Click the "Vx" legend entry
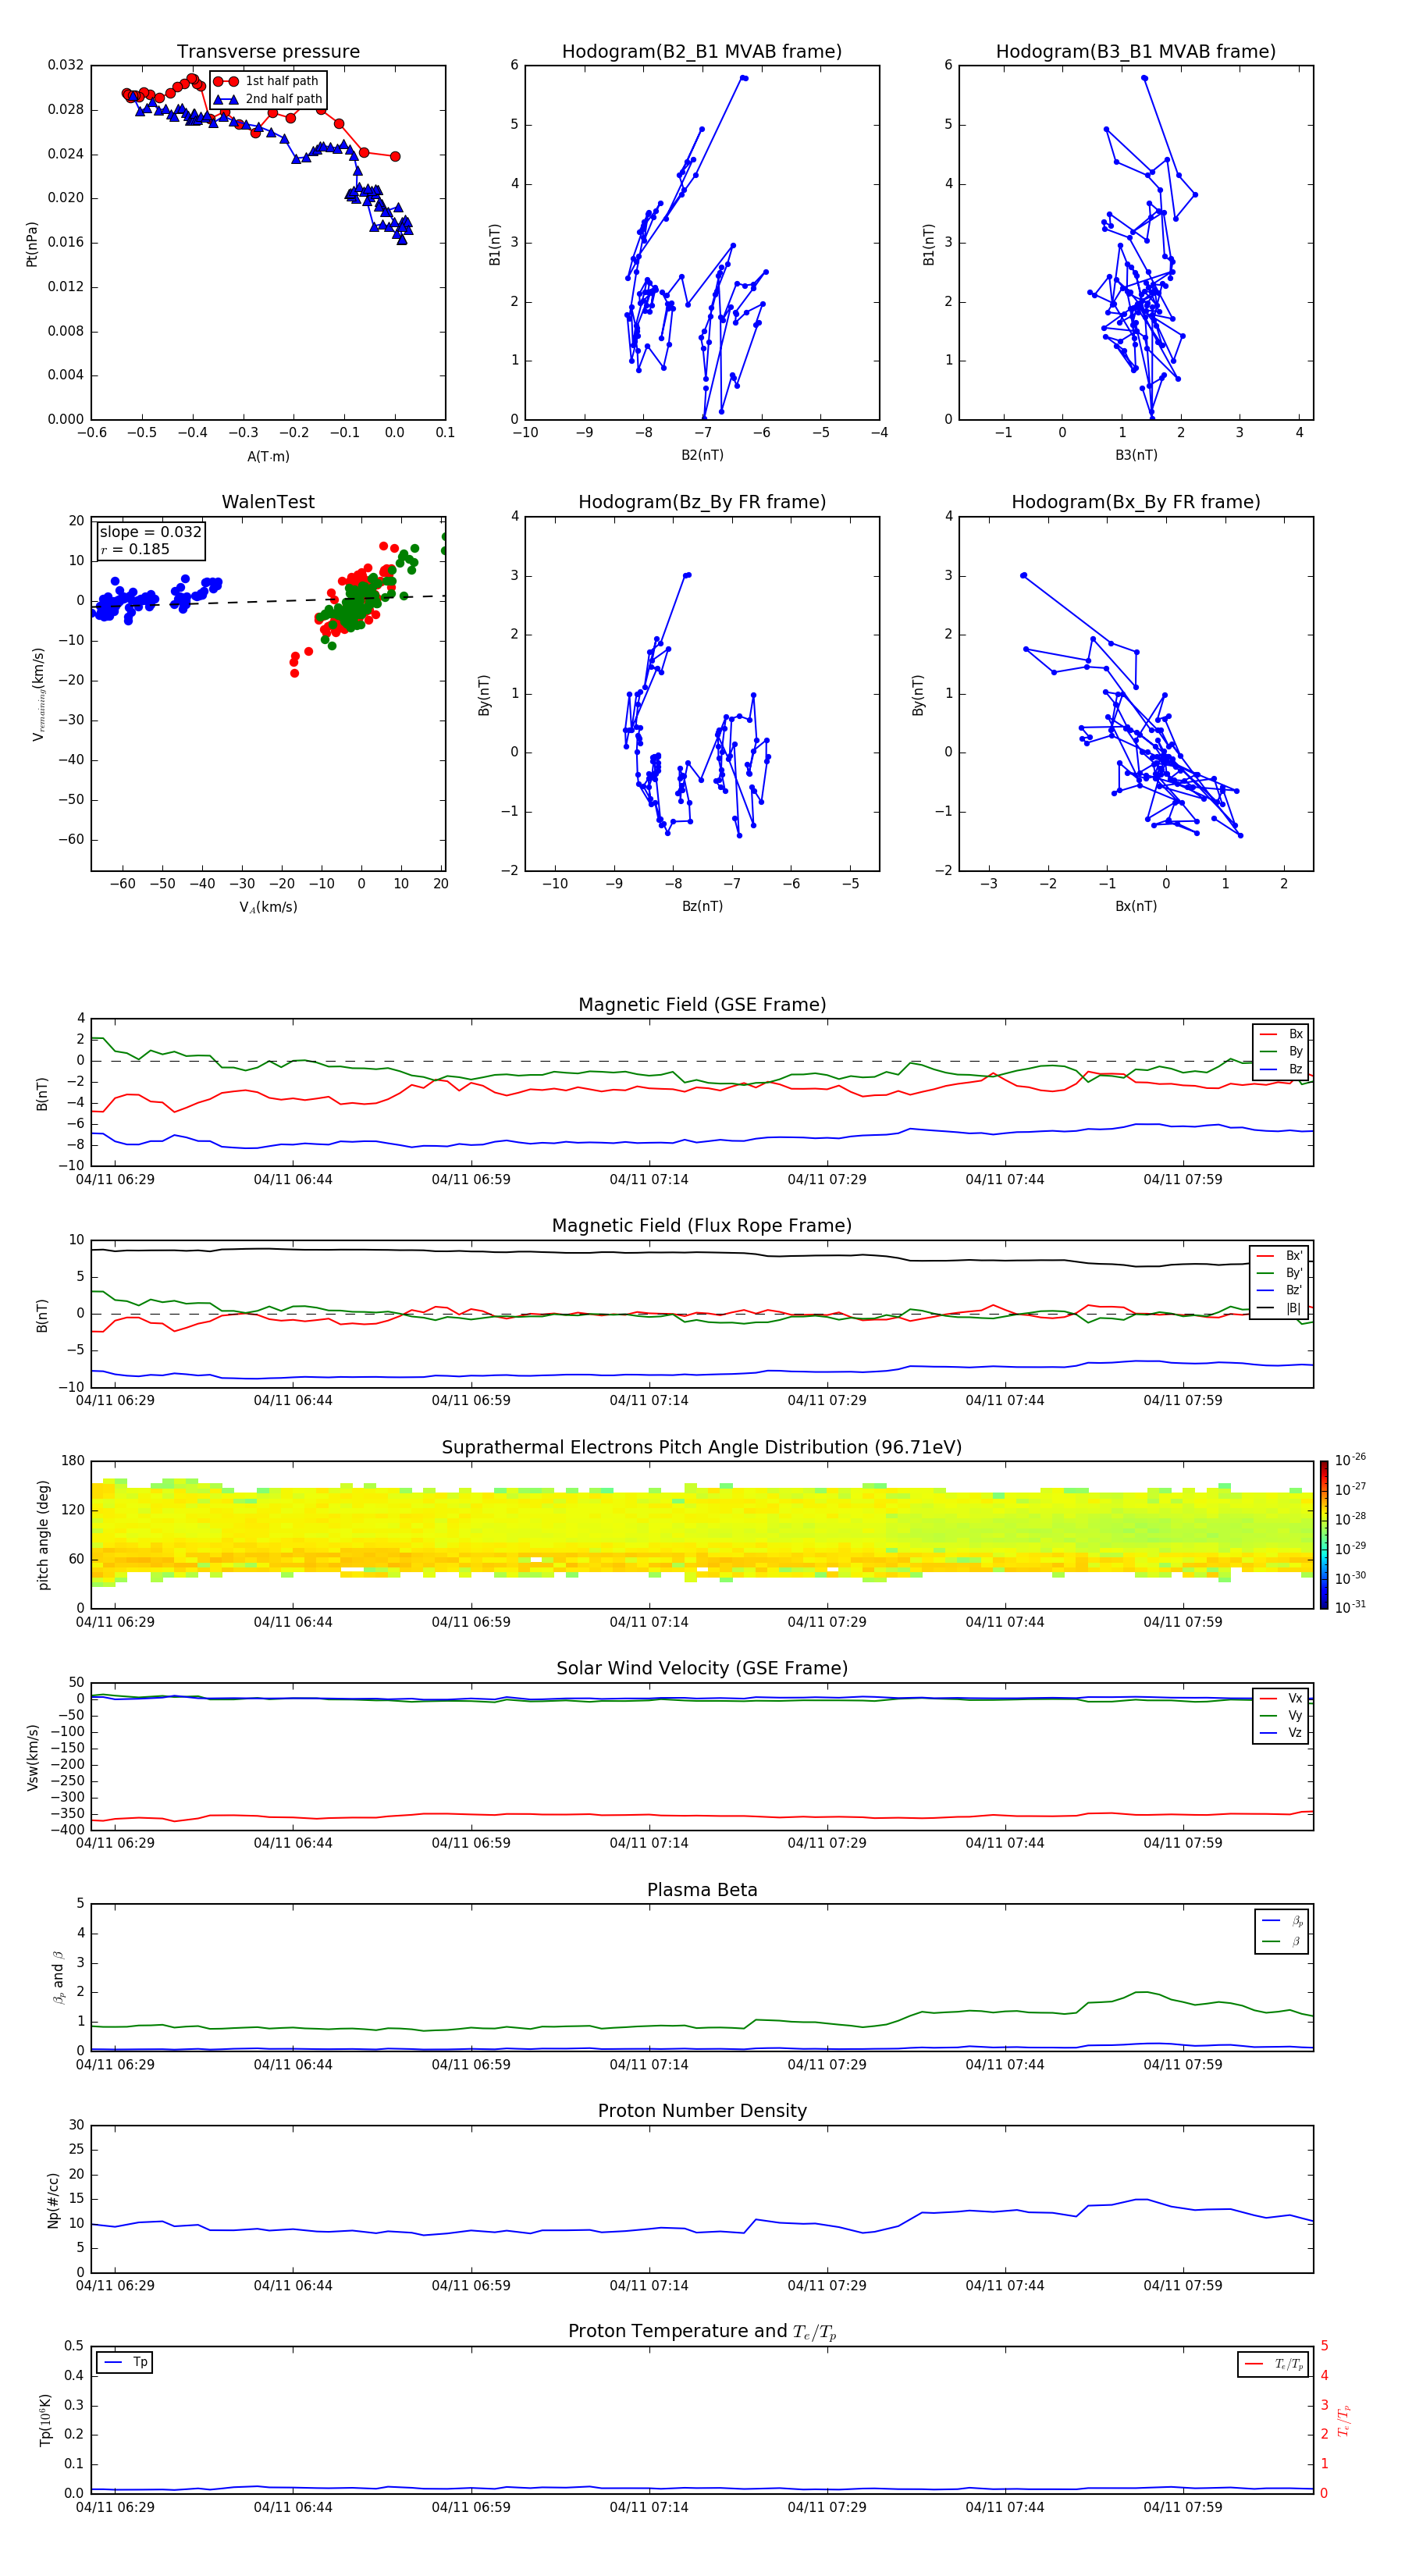The width and height of the screenshot is (1405, 2576). pos(1282,1698)
